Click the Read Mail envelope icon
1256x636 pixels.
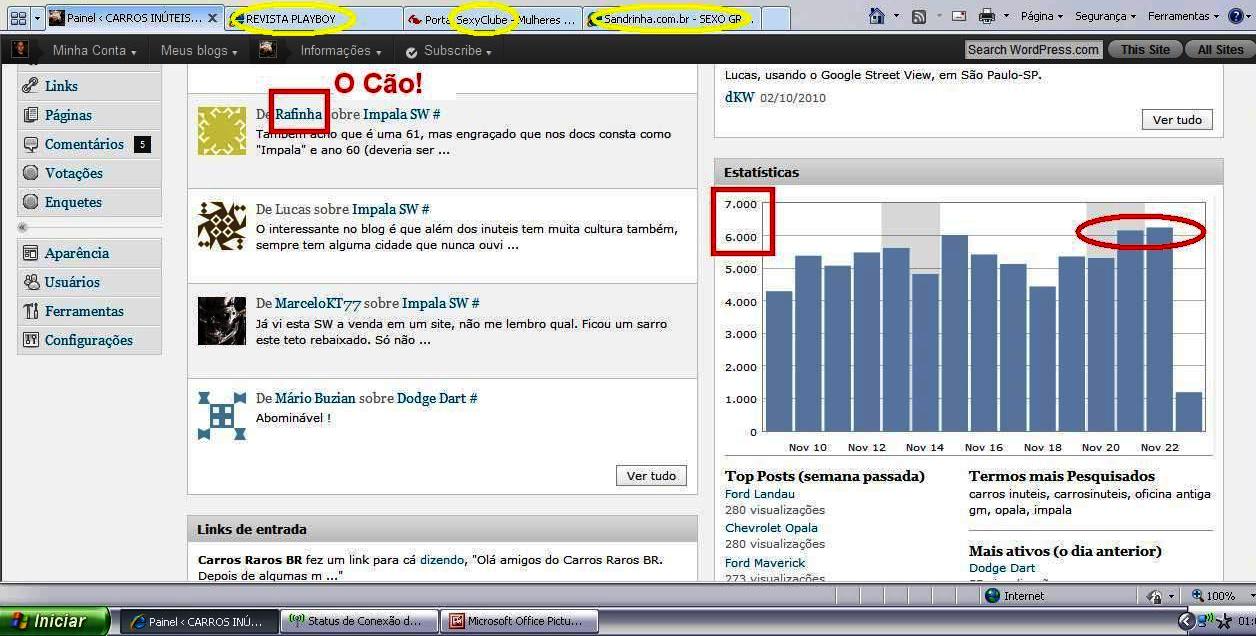coord(958,16)
